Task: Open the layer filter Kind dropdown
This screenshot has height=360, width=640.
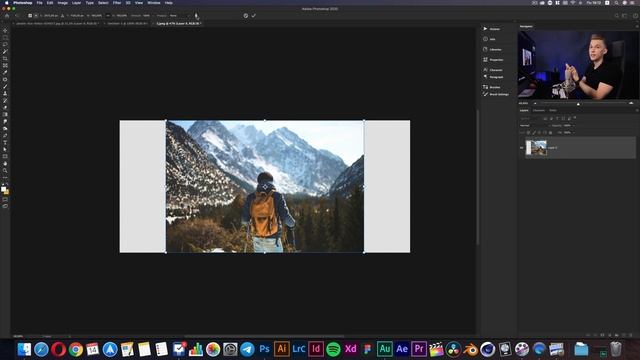Action: pyautogui.click(x=530, y=118)
